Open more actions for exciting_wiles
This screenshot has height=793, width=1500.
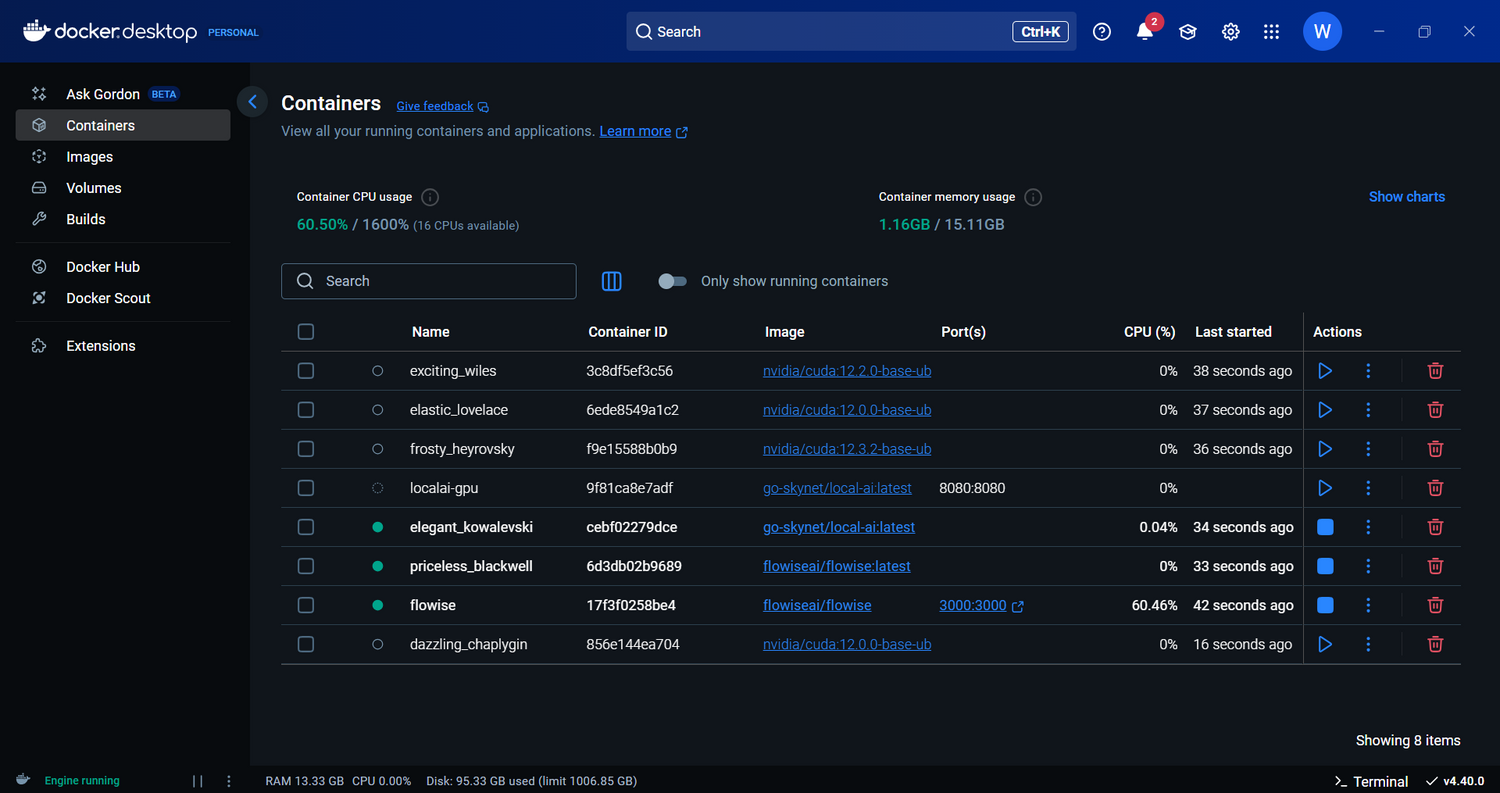[1368, 371]
